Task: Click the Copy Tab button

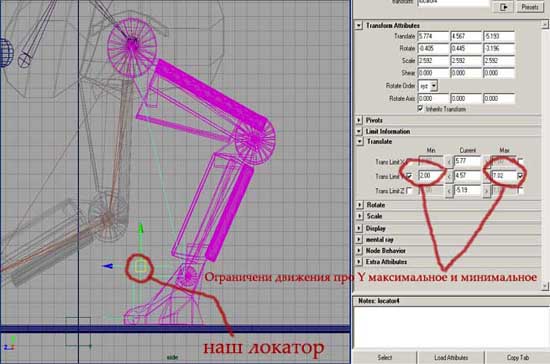Action: pyautogui.click(x=517, y=358)
